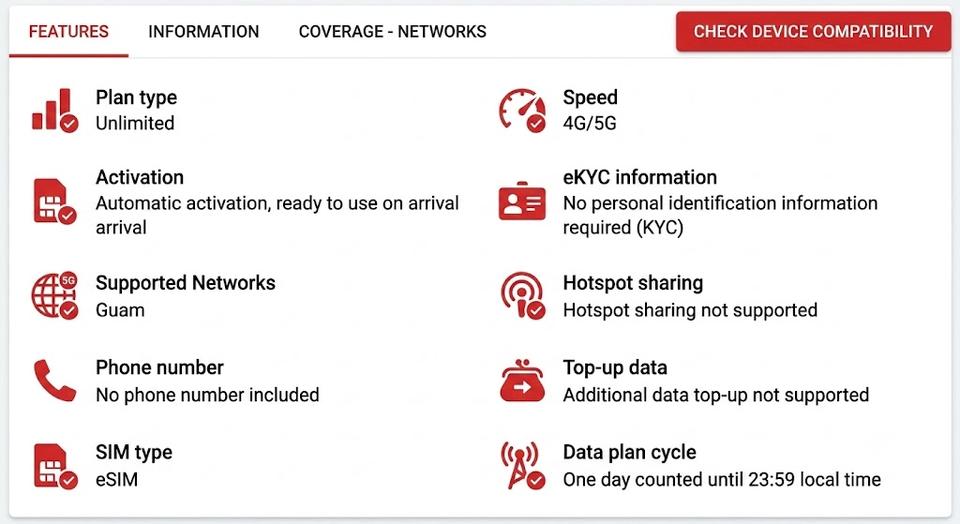This screenshot has height=524, width=960.
Task: Click the Activation SIM card icon
Action: [x=55, y=201]
